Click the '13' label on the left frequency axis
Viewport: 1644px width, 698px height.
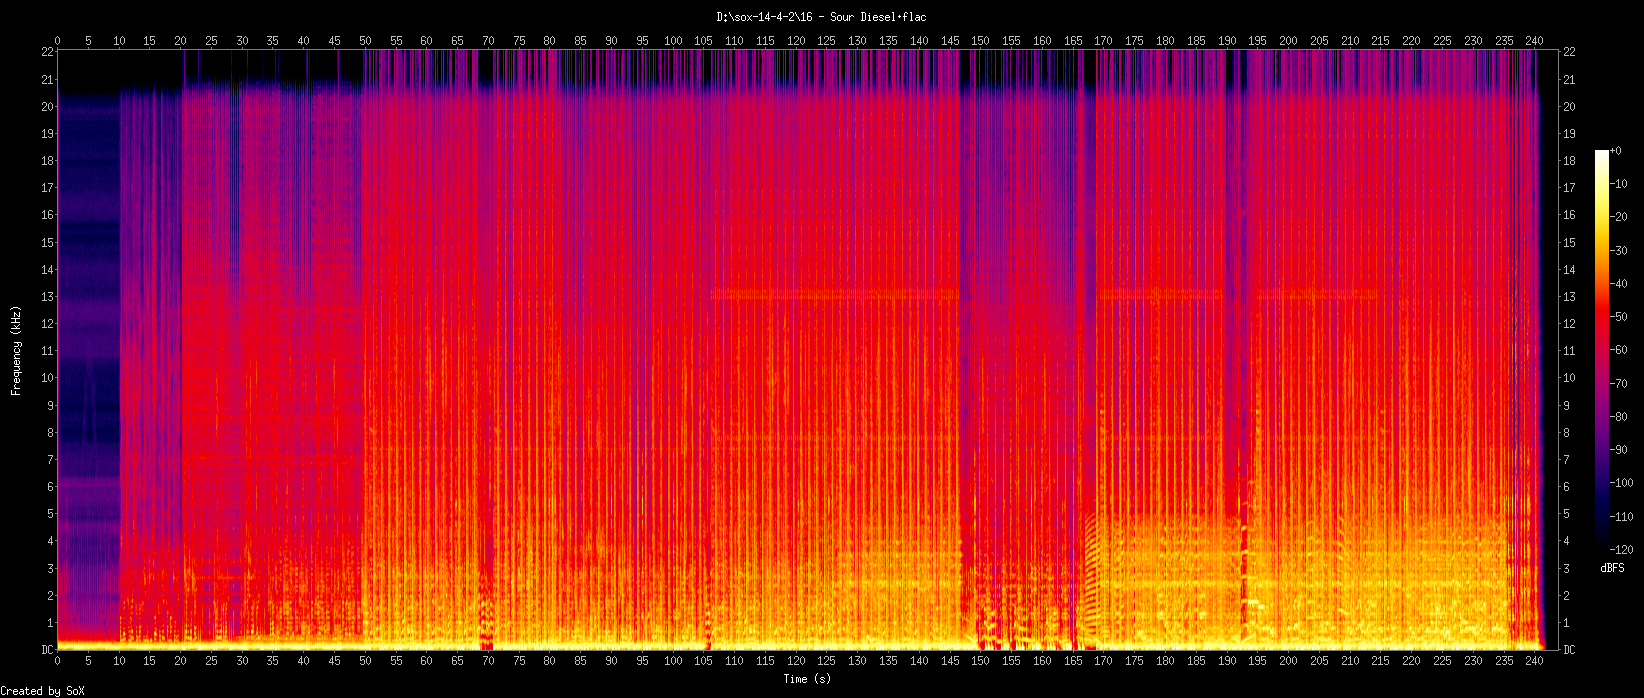point(47,296)
